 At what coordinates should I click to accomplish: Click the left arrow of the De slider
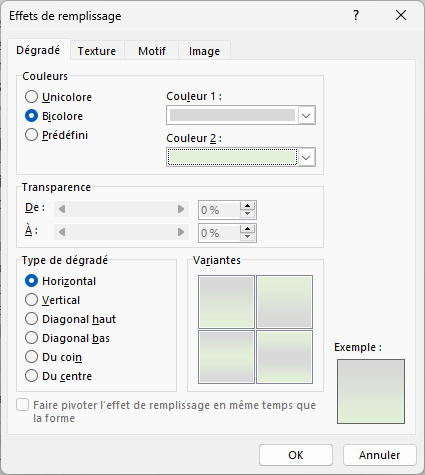(61, 209)
